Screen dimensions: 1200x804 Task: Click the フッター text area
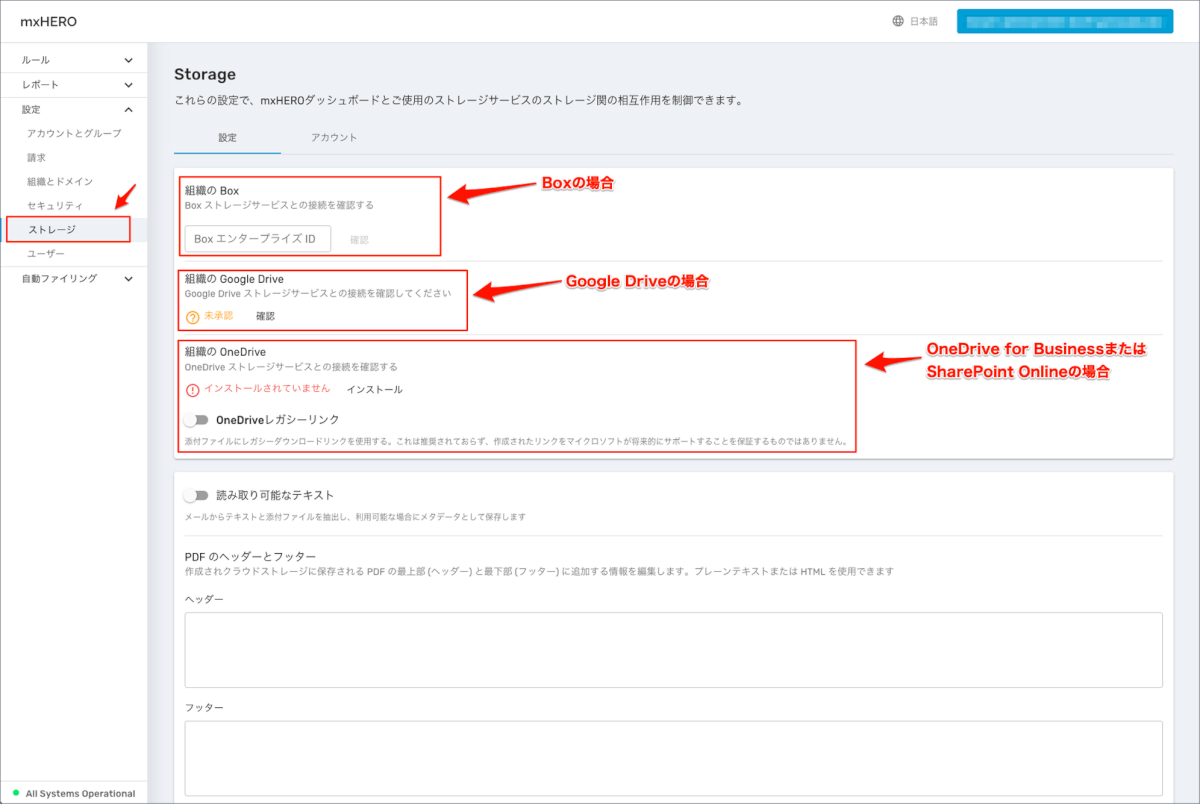click(x=673, y=757)
